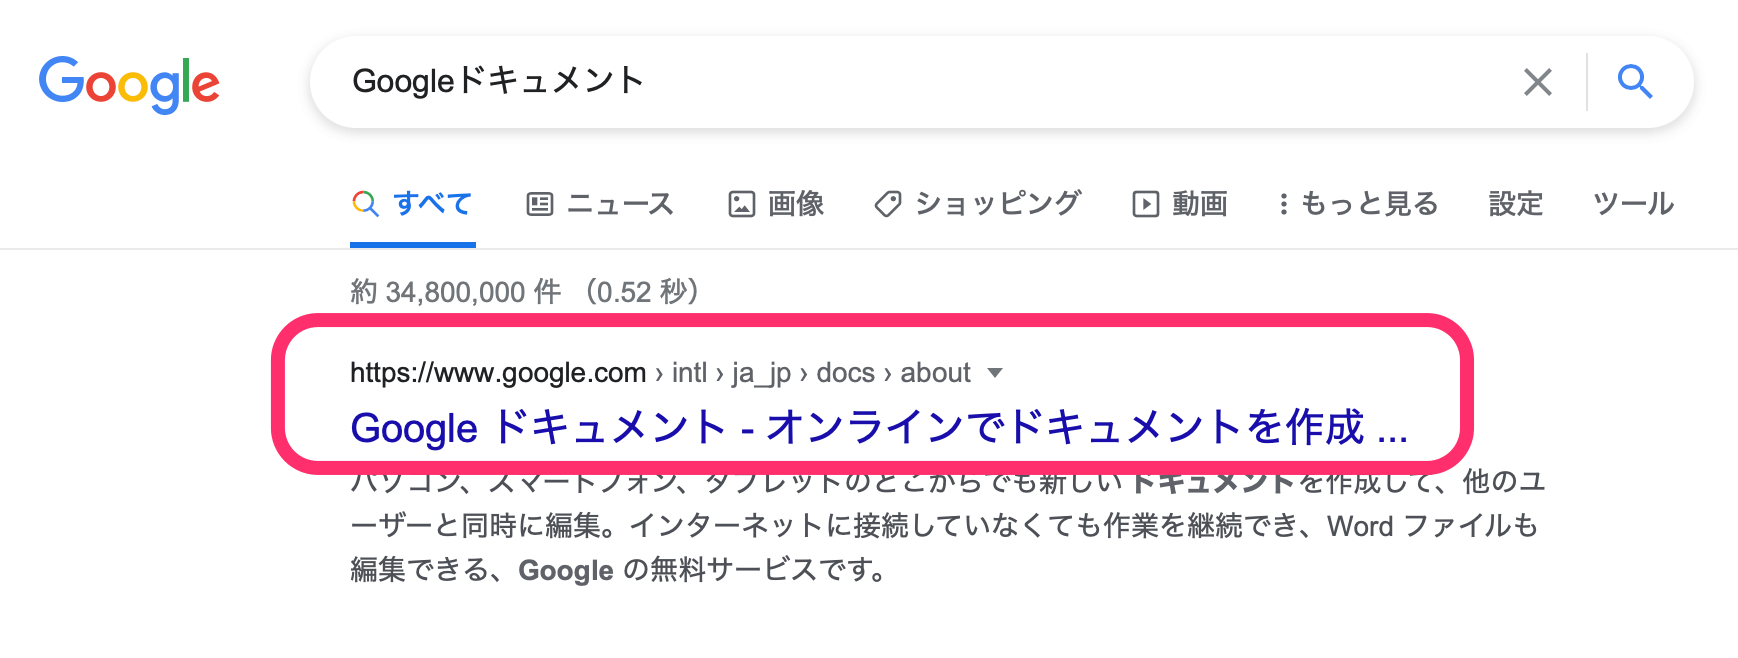Click the image icon beside 画像
The width and height of the screenshot is (1738, 658).
click(x=741, y=204)
